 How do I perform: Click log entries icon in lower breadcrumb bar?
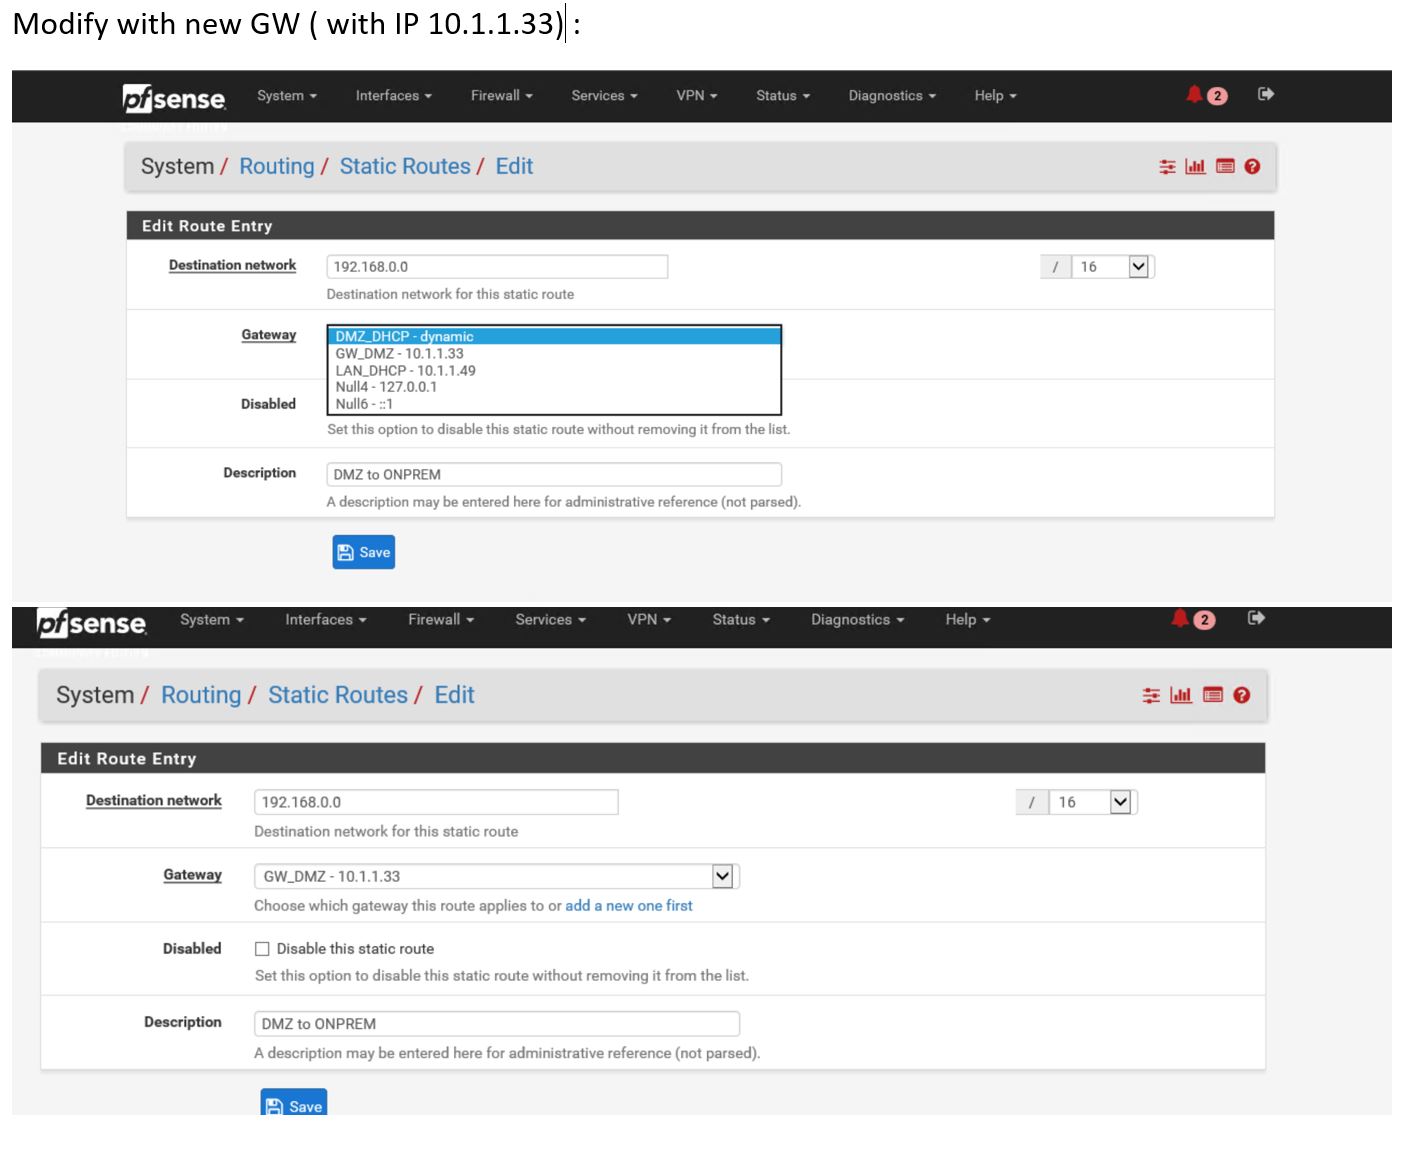pos(1213,695)
